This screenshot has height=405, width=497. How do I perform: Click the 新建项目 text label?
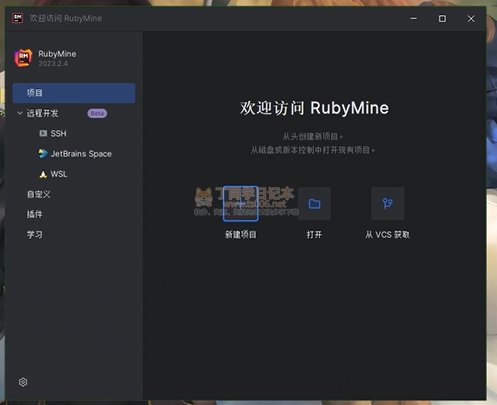click(x=240, y=235)
